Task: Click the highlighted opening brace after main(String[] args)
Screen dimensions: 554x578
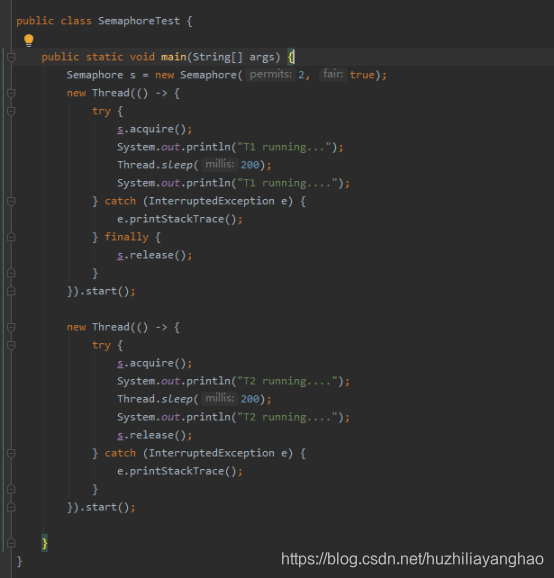Action: point(291,57)
